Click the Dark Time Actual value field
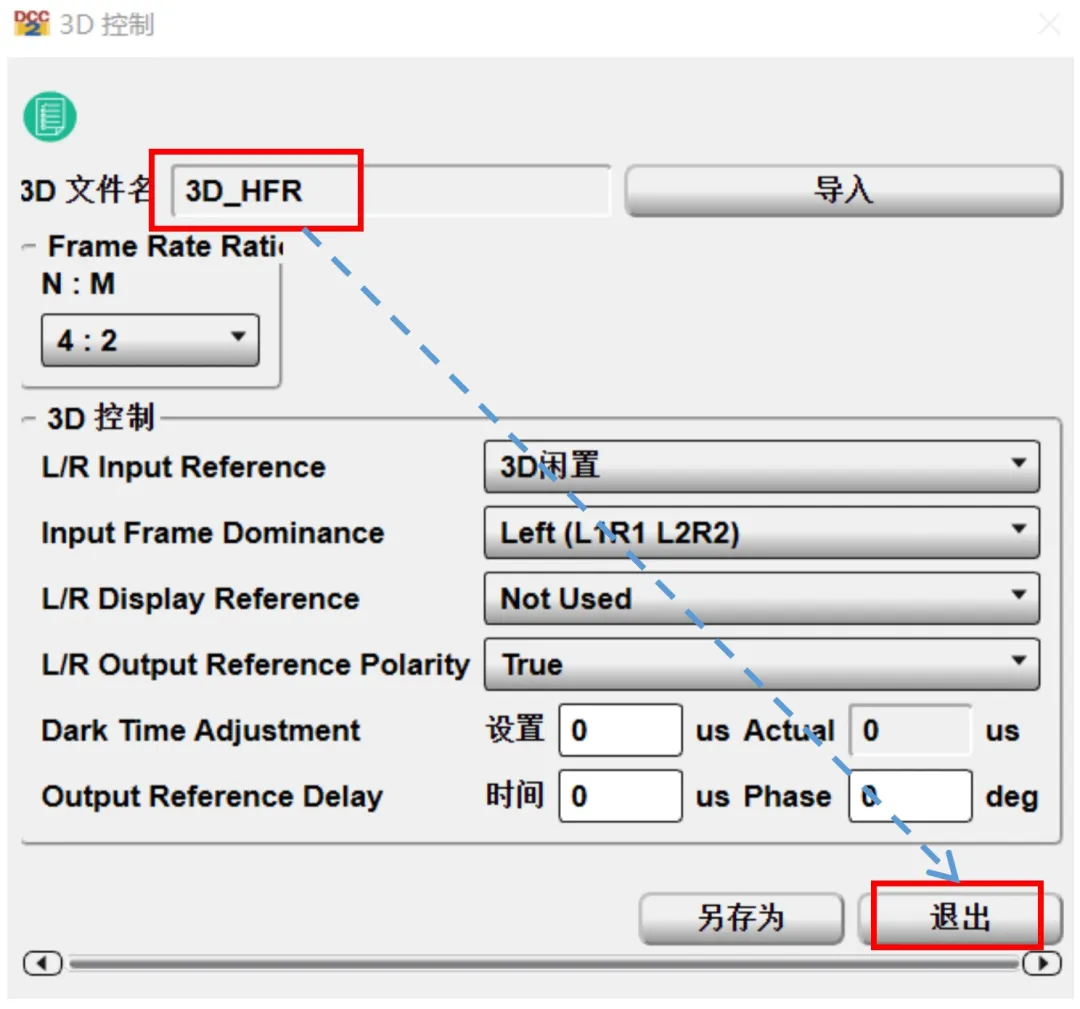Viewport: 1080px width, 1009px height. tap(909, 730)
